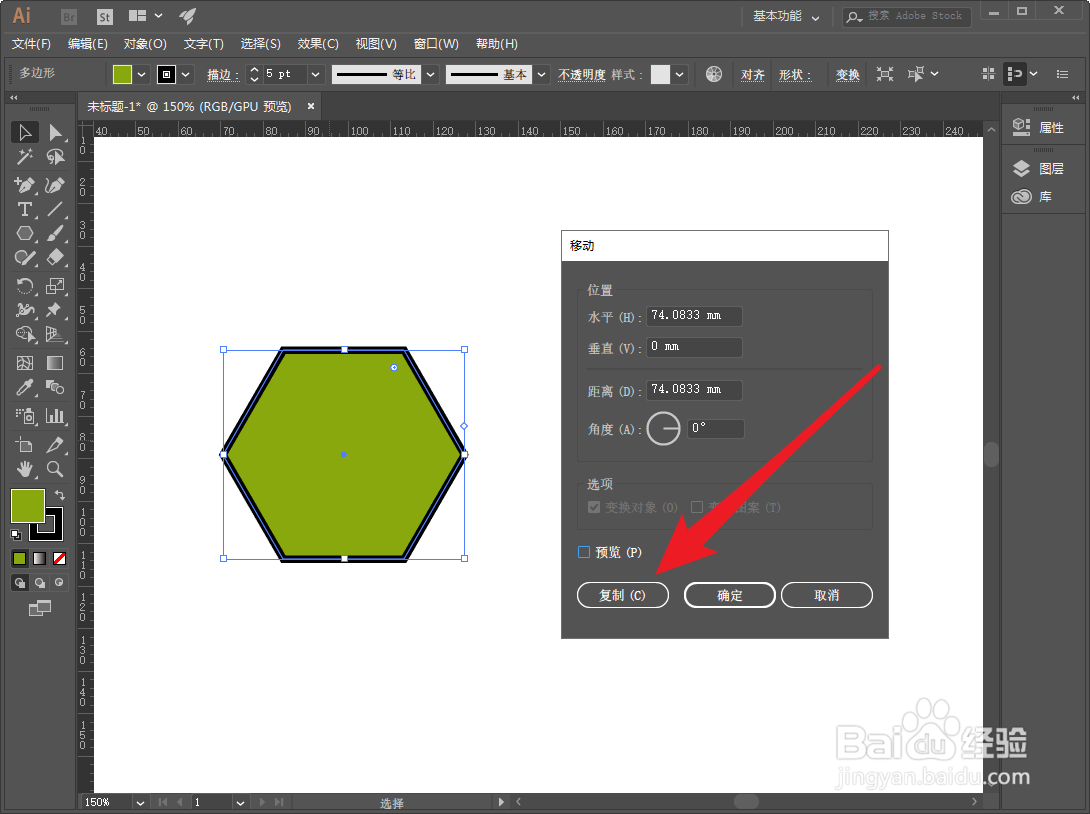Select the Rotate tool
Screen dimensions: 1090x814
tap(25, 286)
